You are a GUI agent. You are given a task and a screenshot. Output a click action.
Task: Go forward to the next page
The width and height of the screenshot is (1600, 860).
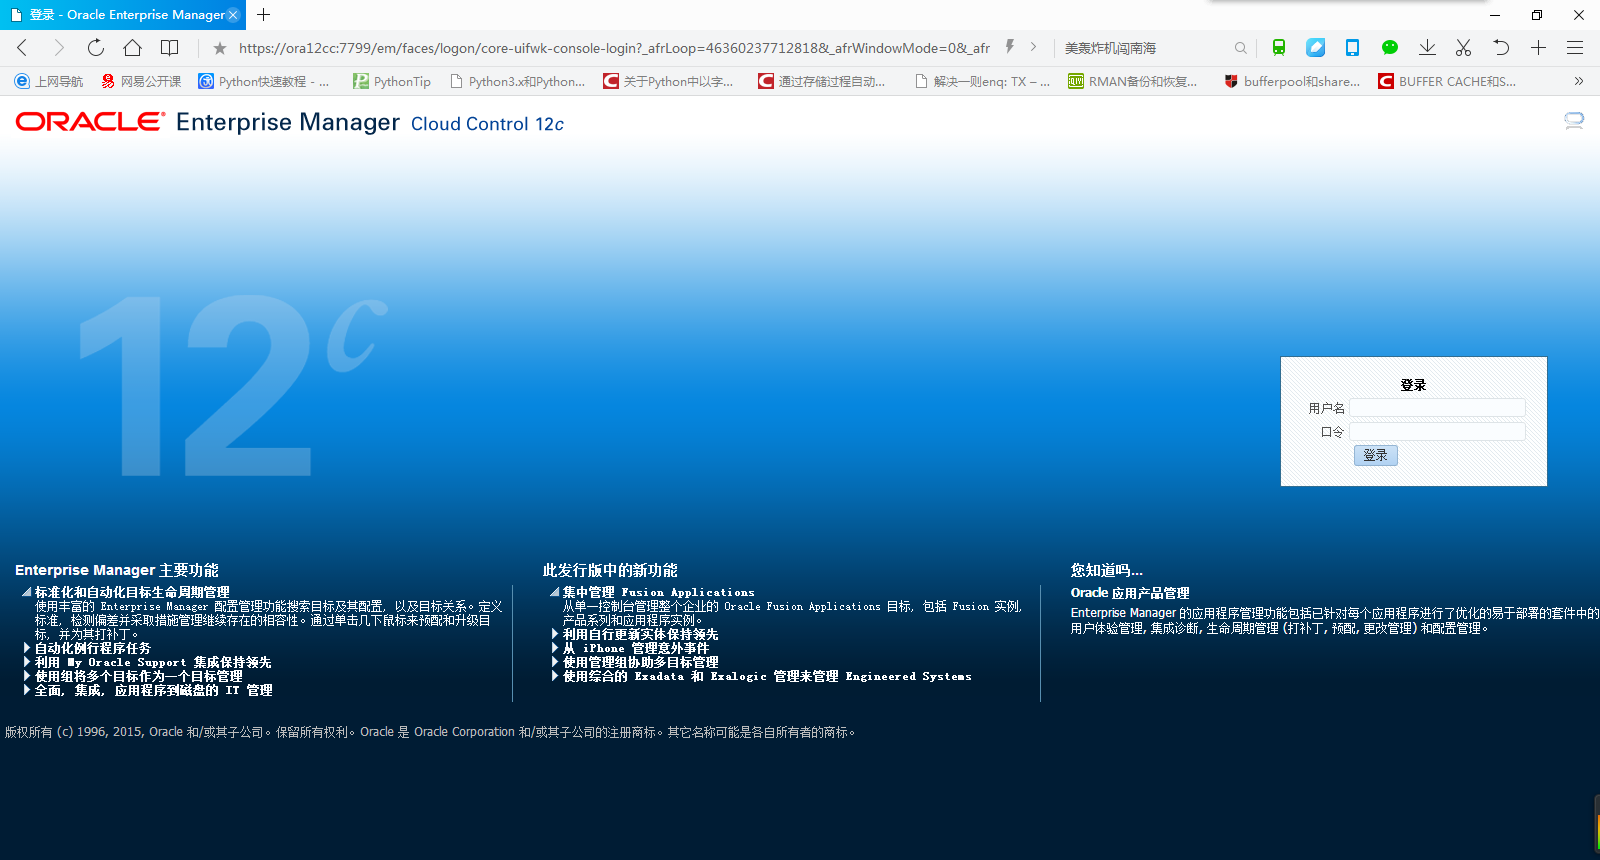pyautogui.click(x=58, y=48)
